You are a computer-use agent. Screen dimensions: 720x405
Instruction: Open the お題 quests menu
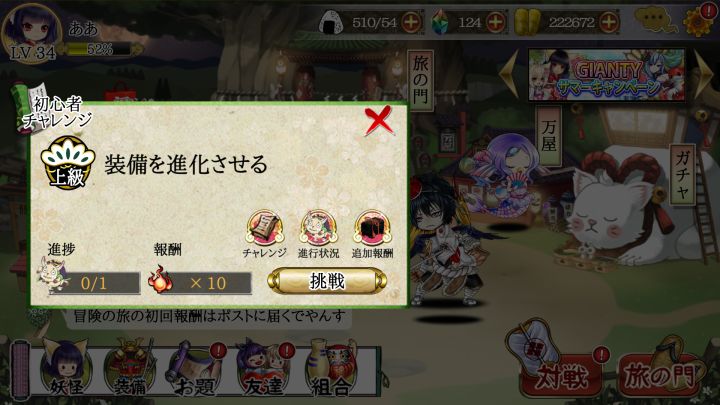195,369
